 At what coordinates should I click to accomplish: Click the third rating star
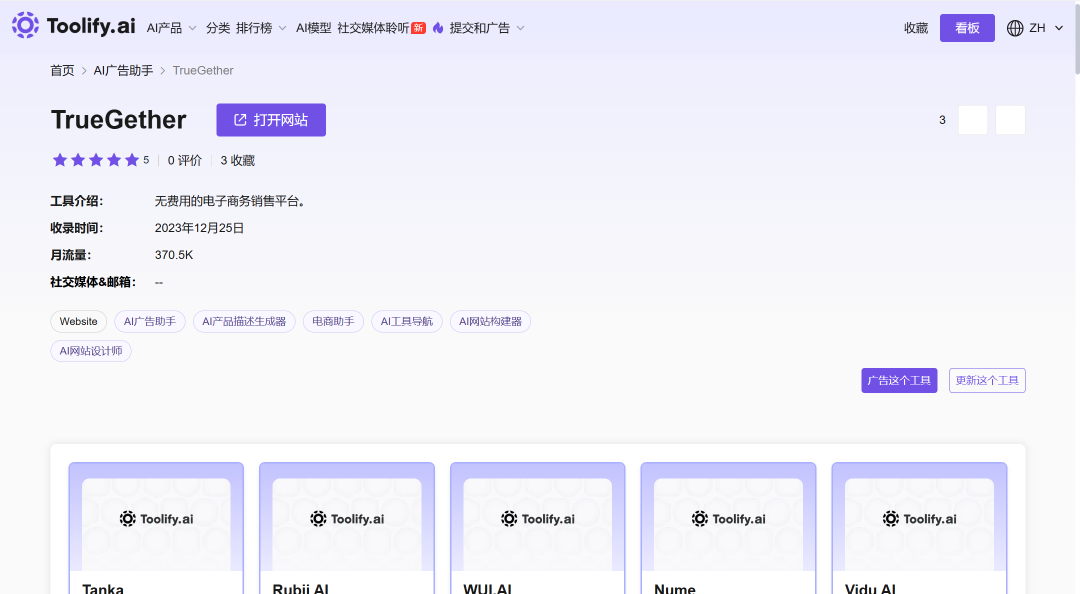tap(96, 160)
